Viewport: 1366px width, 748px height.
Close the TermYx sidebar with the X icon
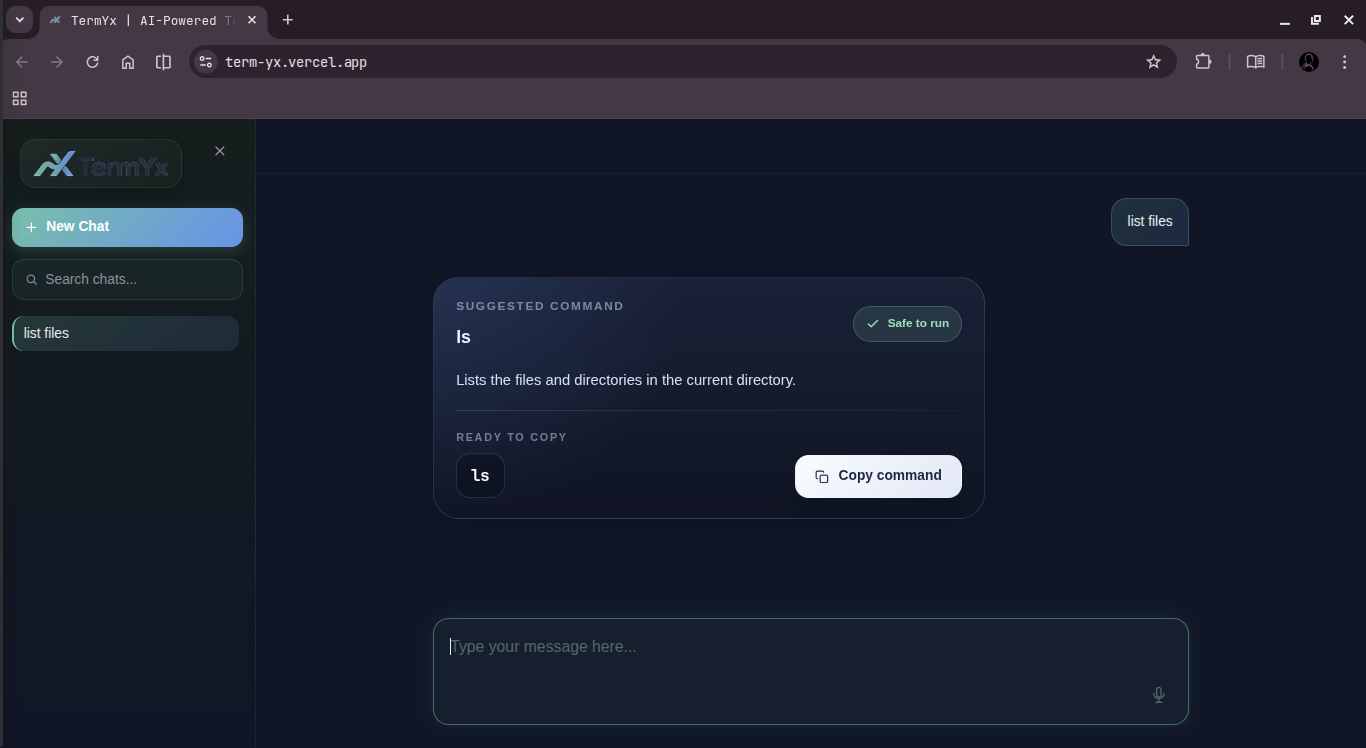click(220, 151)
